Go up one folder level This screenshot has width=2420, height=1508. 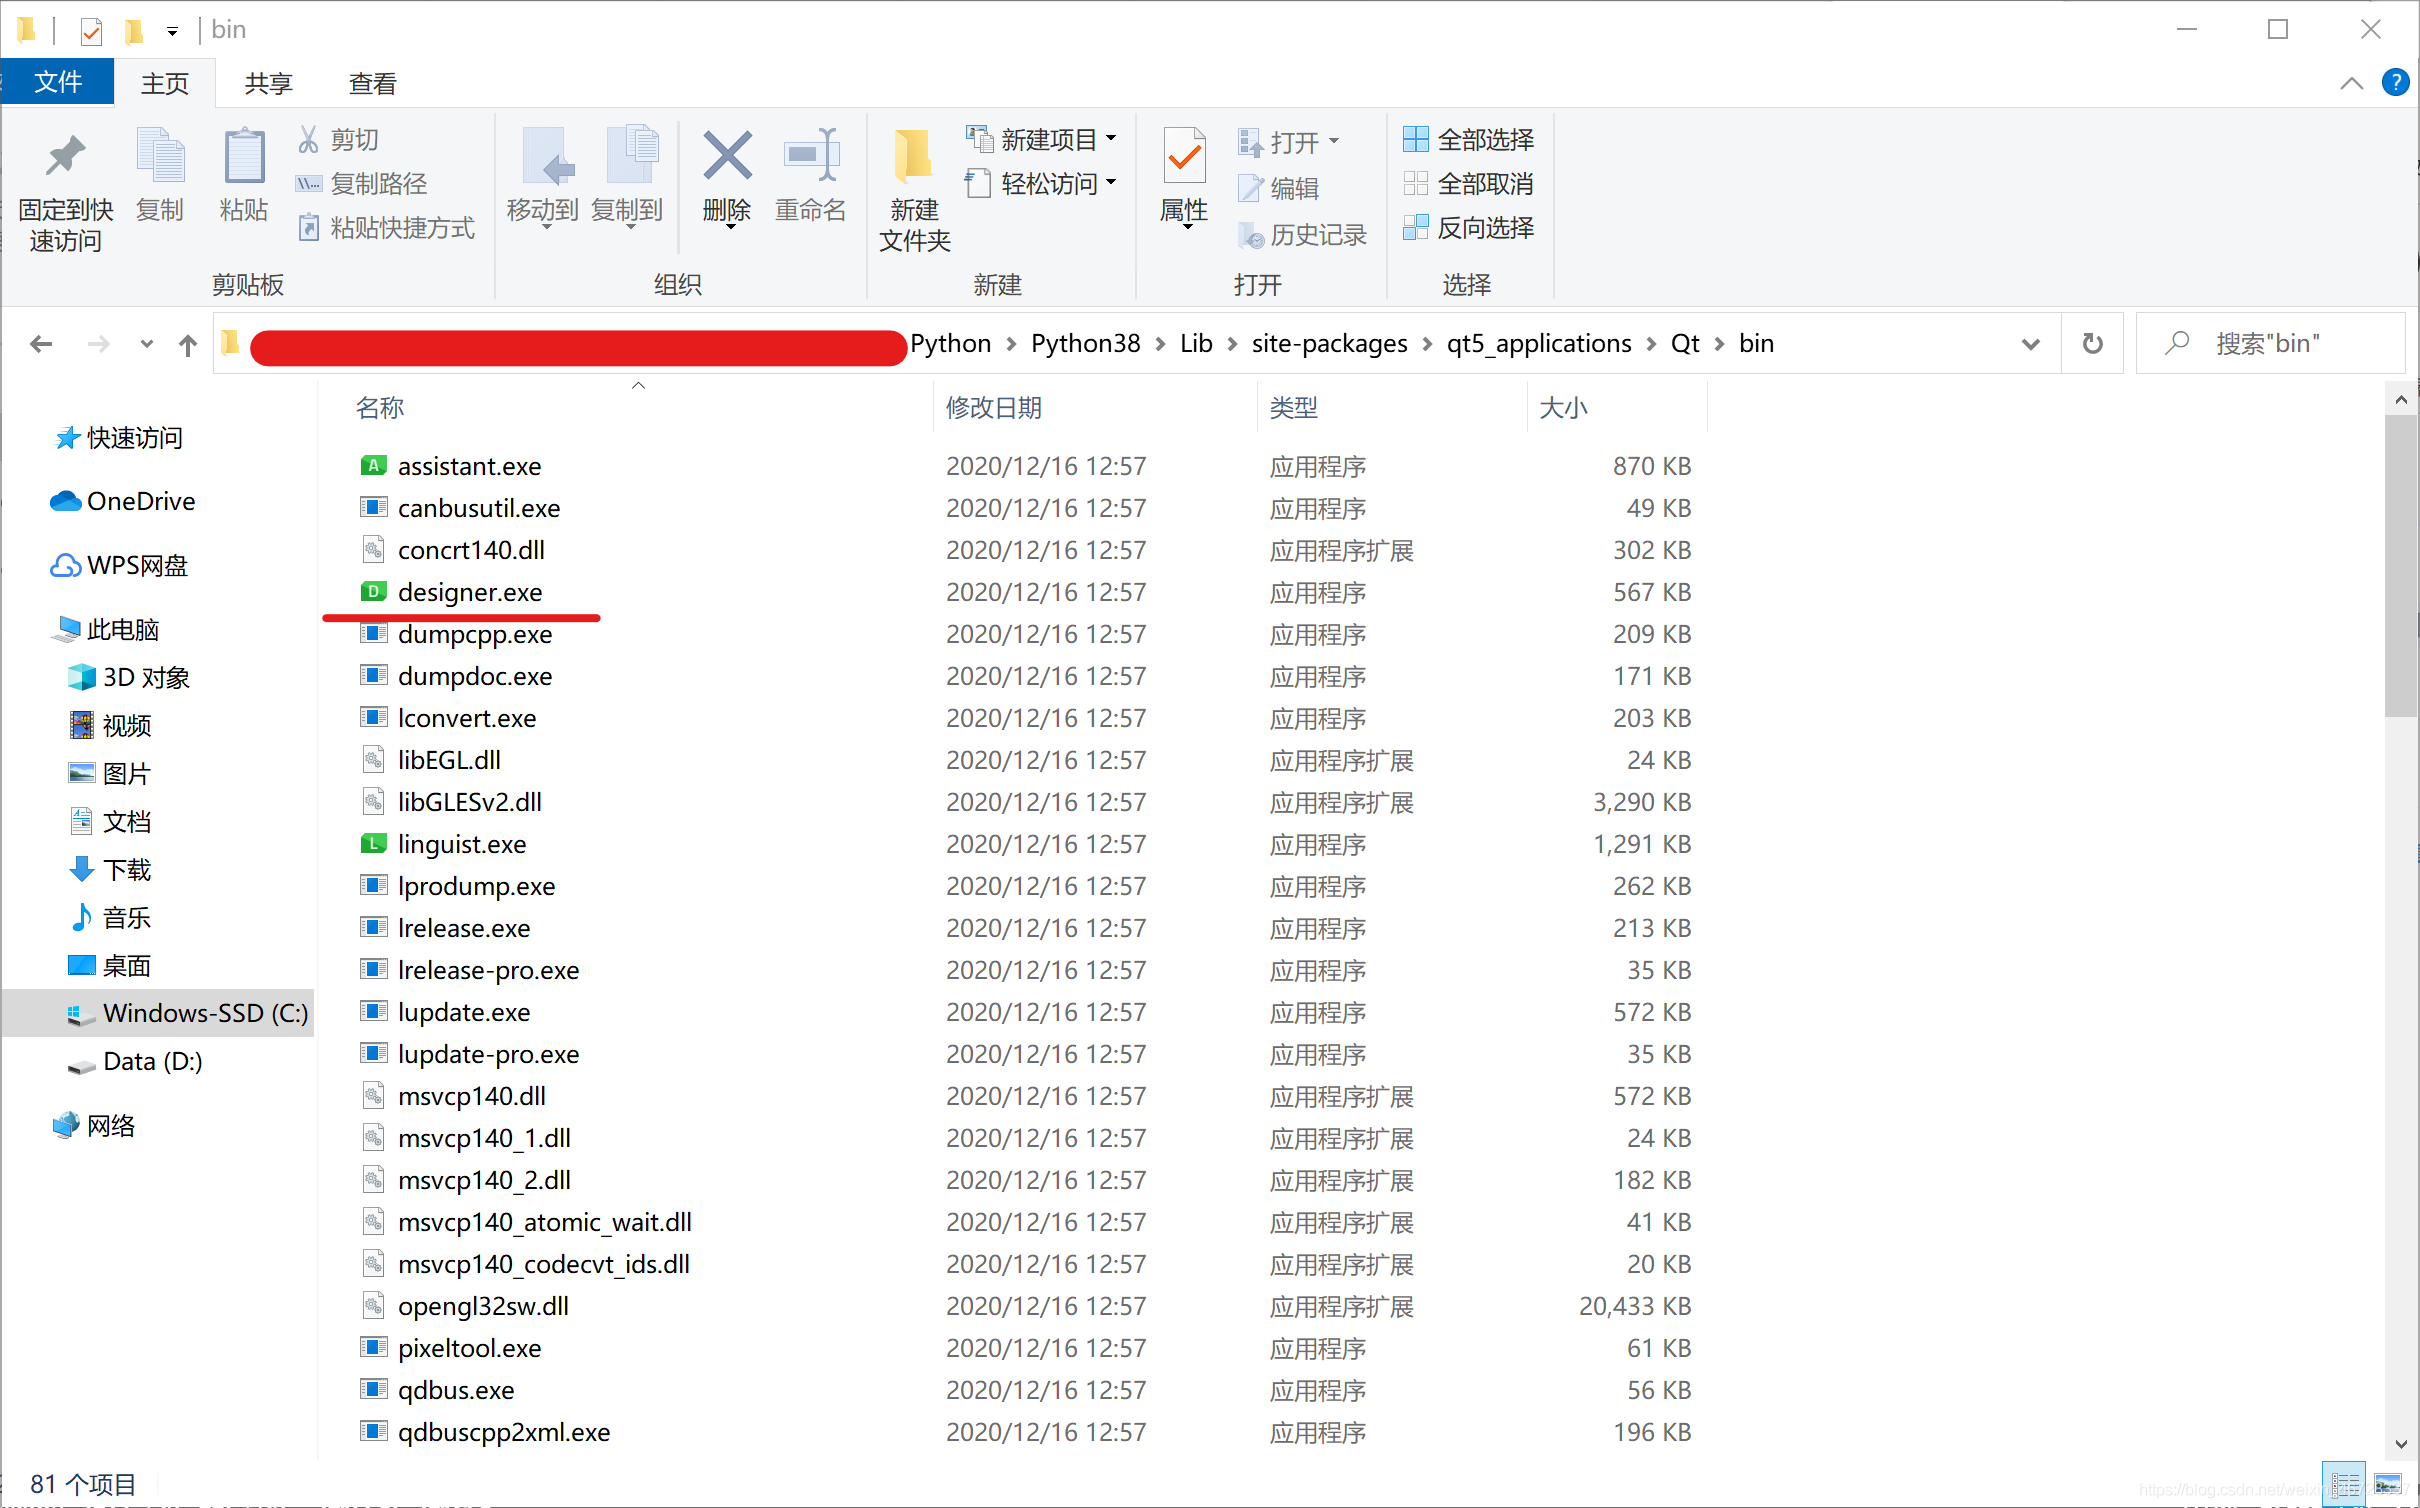[x=188, y=344]
